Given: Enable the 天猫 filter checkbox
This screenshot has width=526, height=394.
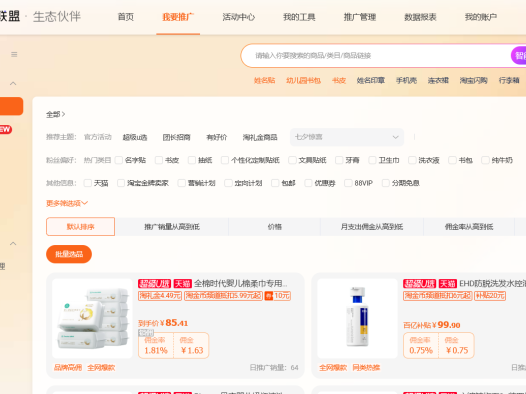Looking at the screenshot, I should (x=88, y=183).
